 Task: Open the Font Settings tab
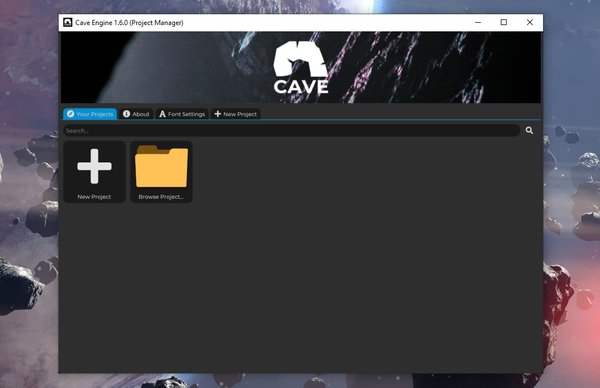[182, 114]
